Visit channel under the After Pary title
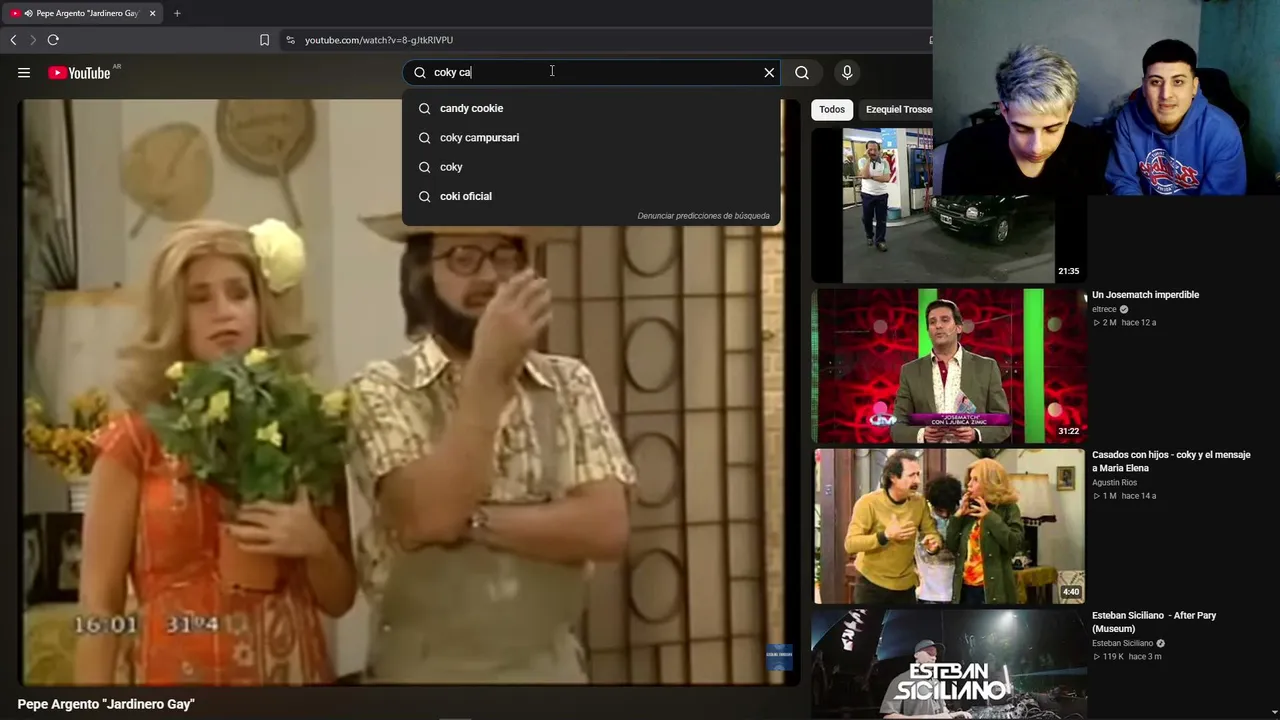 click(1122, 643)
